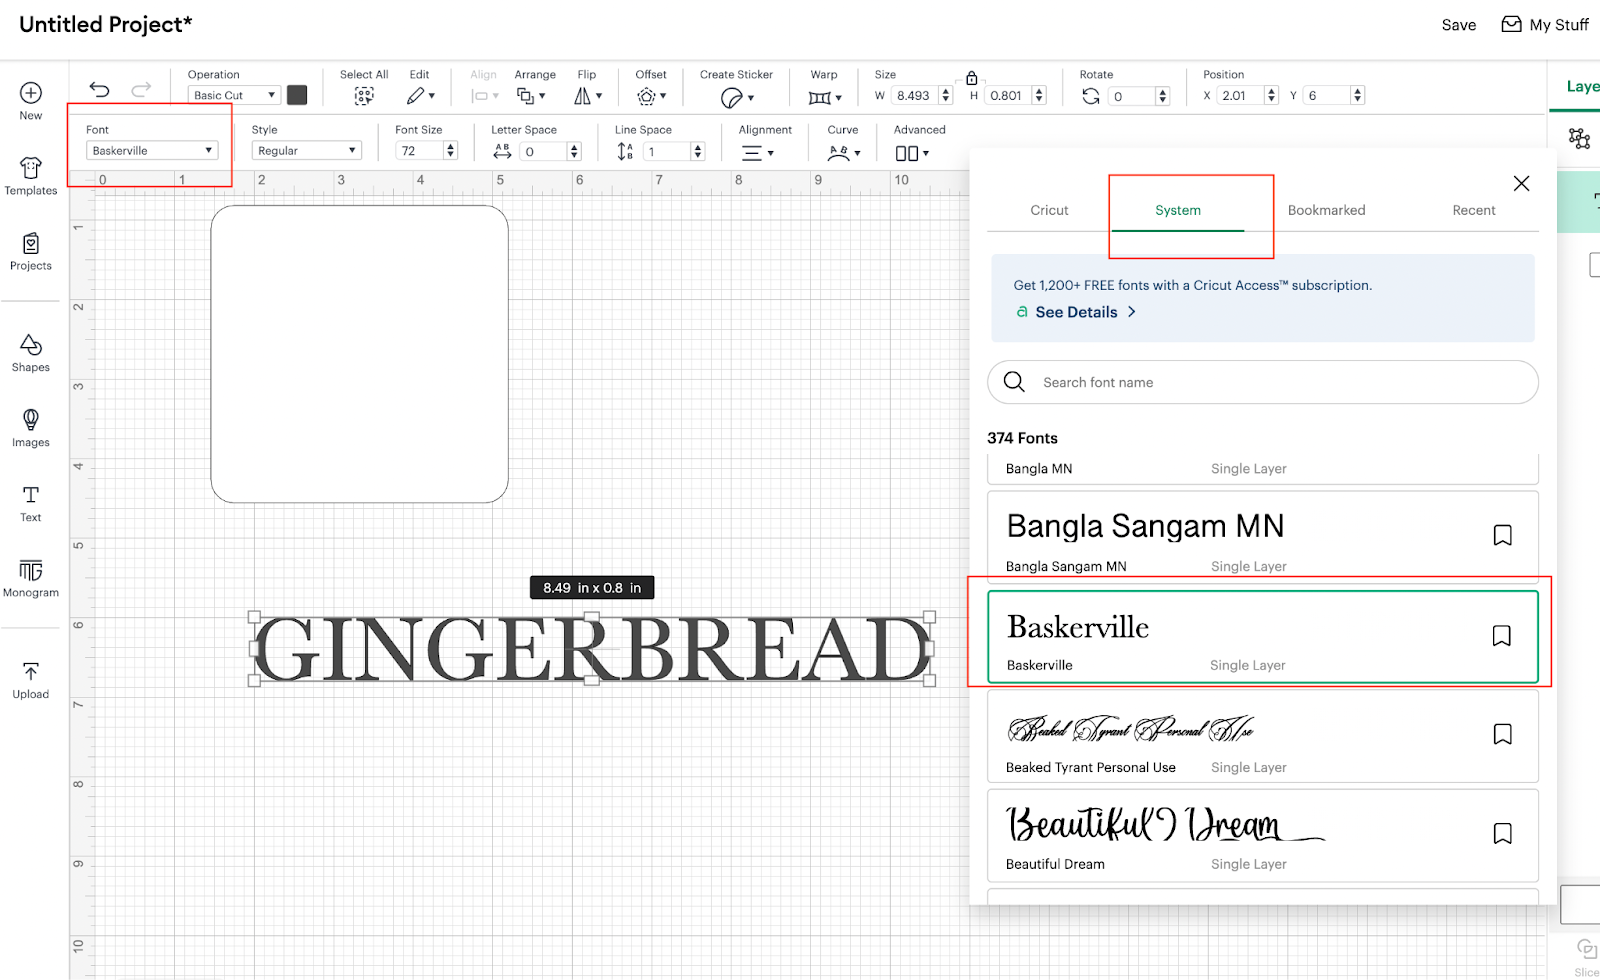This screenshot has width=1600, height=980.
Task: Open the Advanced text options
Action: coord(912,153)
